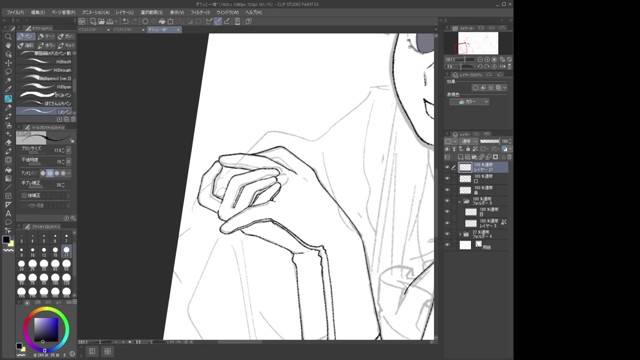Screen dimensions: 640x360
Task: Open brush size dynamics button
Action: (x=69, y=150)
